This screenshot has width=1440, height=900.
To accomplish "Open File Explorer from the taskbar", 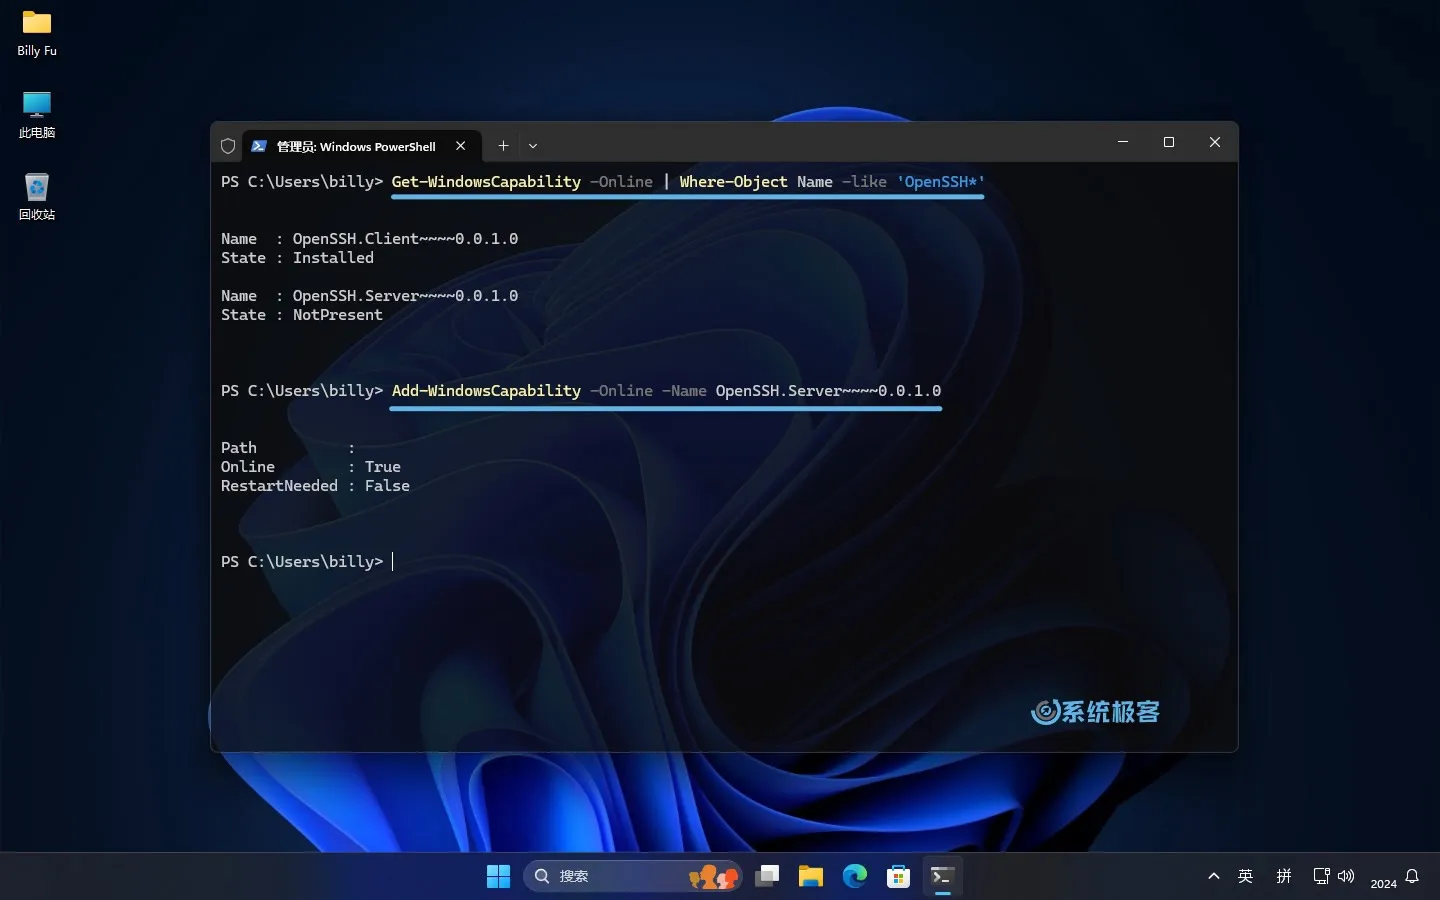I will 810,876.
